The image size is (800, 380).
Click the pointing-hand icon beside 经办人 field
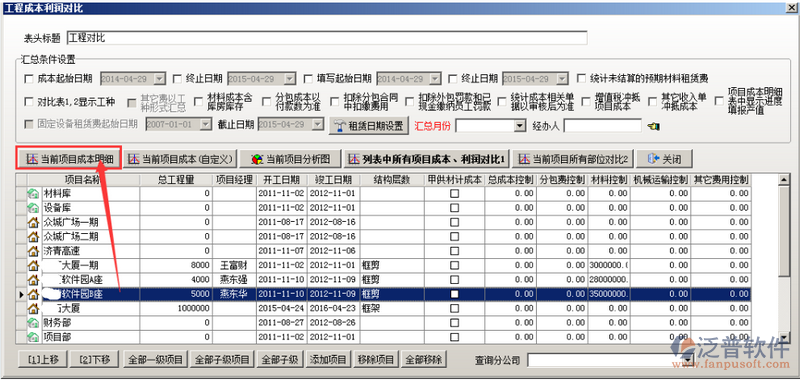pos(653,126)
